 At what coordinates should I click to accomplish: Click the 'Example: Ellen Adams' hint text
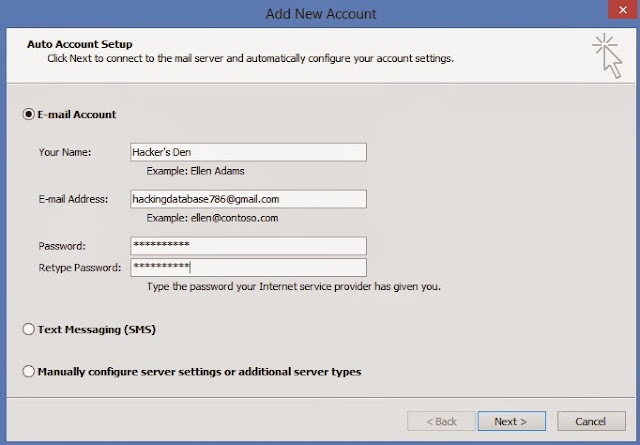tap(196, 171)
